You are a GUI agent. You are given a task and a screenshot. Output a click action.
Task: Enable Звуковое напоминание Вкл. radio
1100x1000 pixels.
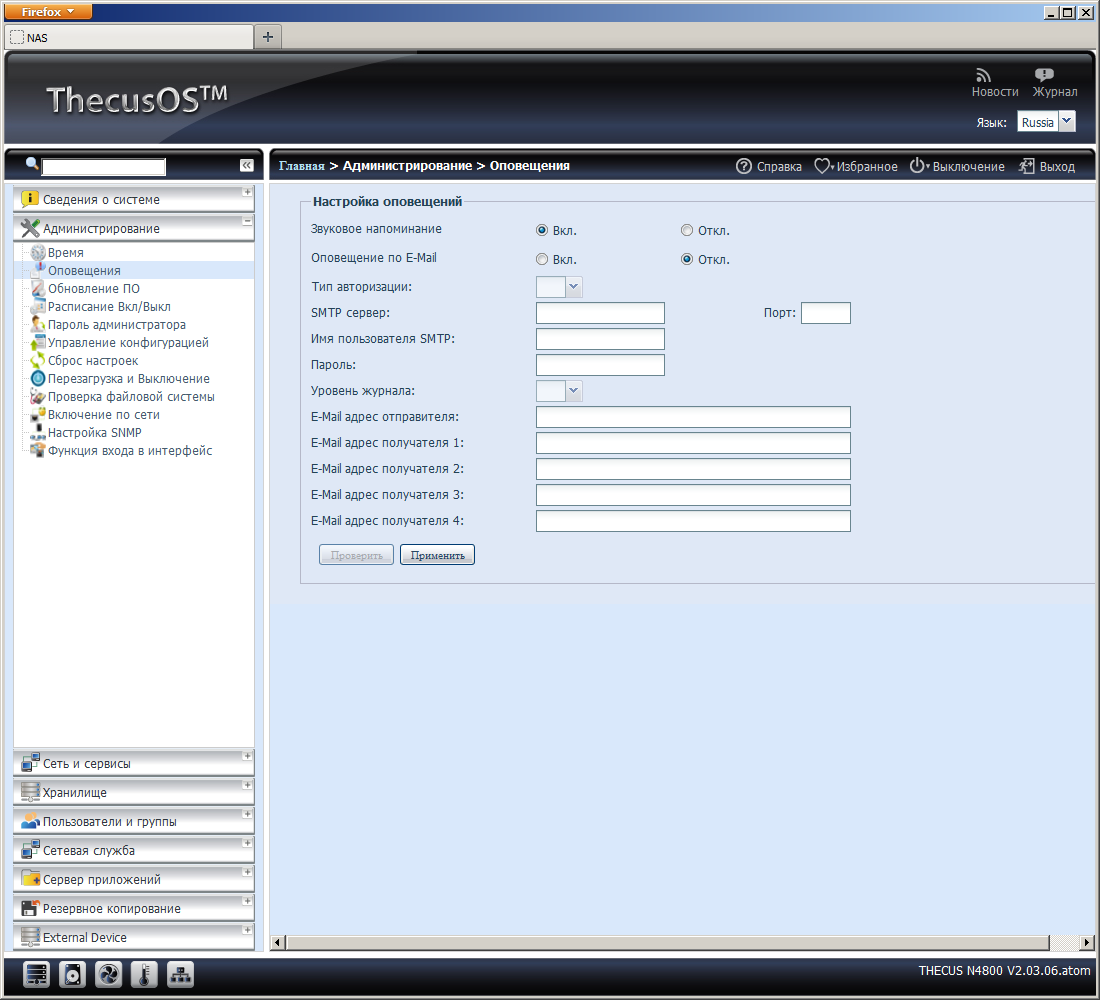(x=542, y=230)
